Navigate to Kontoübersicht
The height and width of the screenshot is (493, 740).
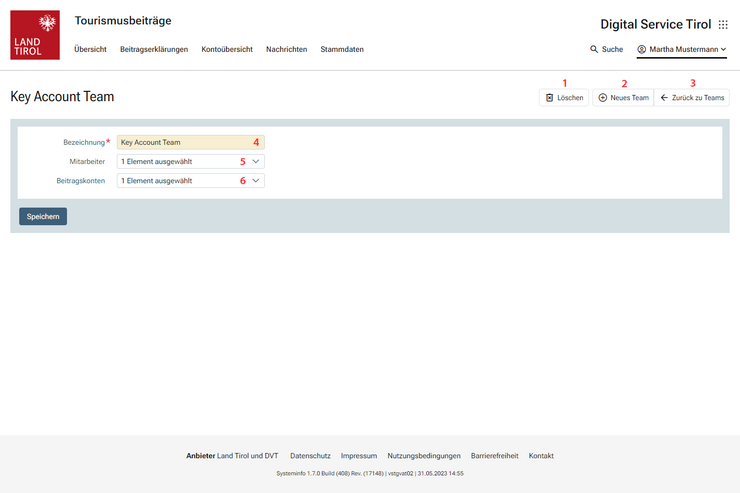tap(226, 49)
